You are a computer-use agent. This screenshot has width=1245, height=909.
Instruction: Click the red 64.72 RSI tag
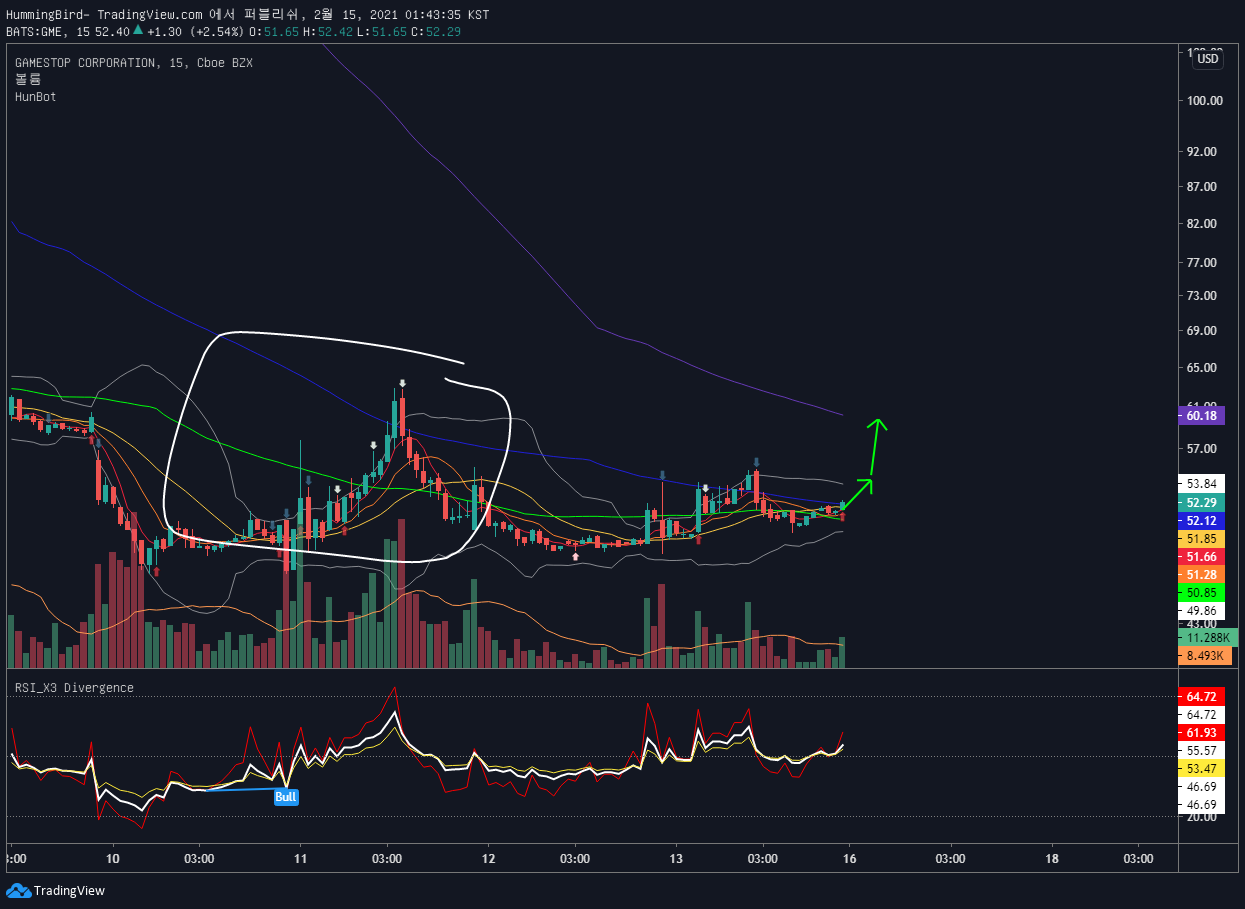coord(1202,696)
